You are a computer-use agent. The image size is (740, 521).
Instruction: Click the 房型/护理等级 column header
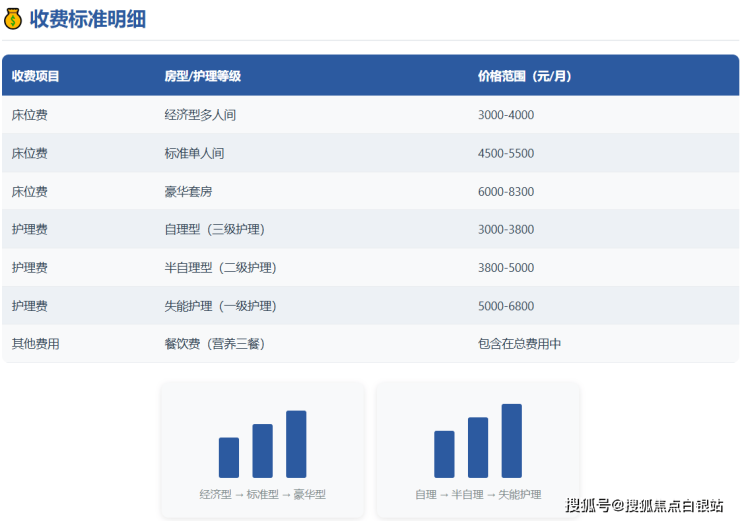point(202,76)
